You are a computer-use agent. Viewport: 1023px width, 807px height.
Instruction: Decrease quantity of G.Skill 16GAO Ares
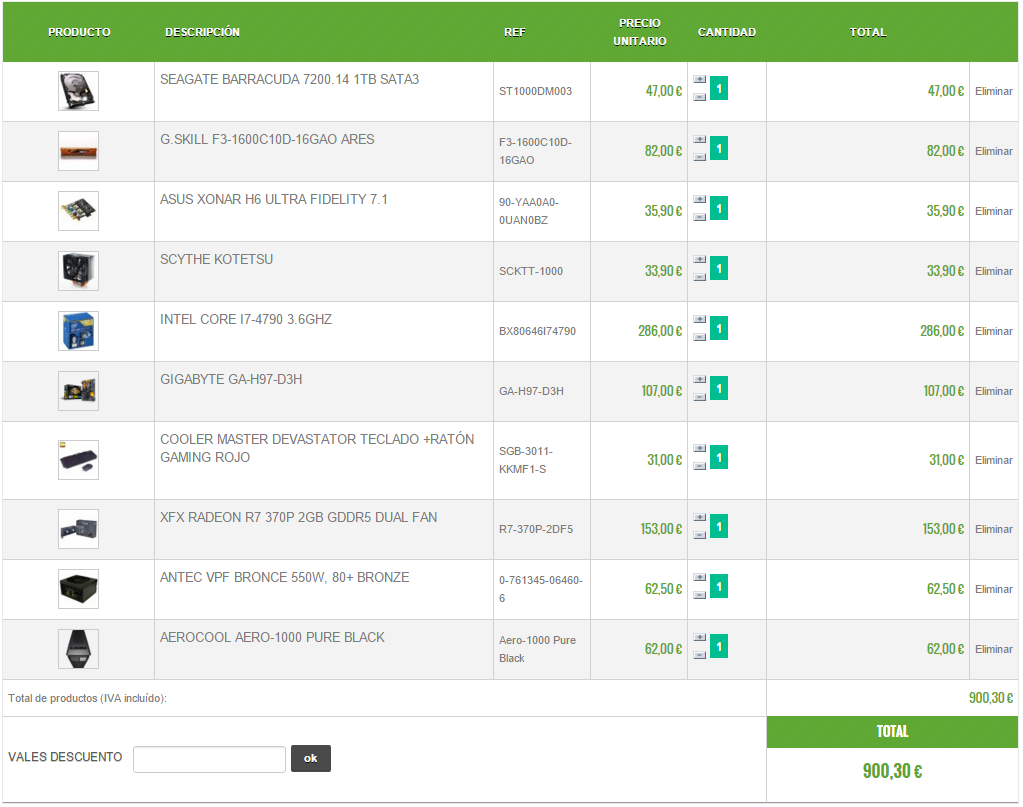[x=699, y=157]
